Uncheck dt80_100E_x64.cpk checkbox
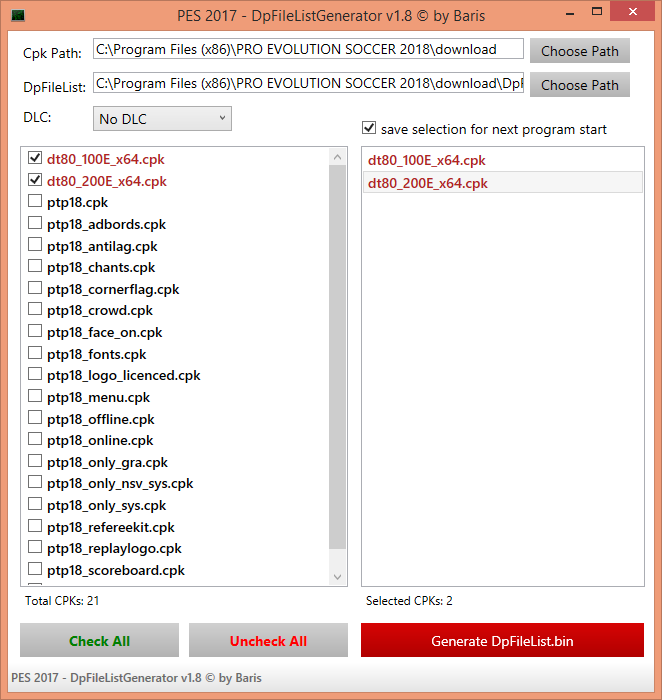The width and height of the screenshot is (662, 700). click(35, 158)
